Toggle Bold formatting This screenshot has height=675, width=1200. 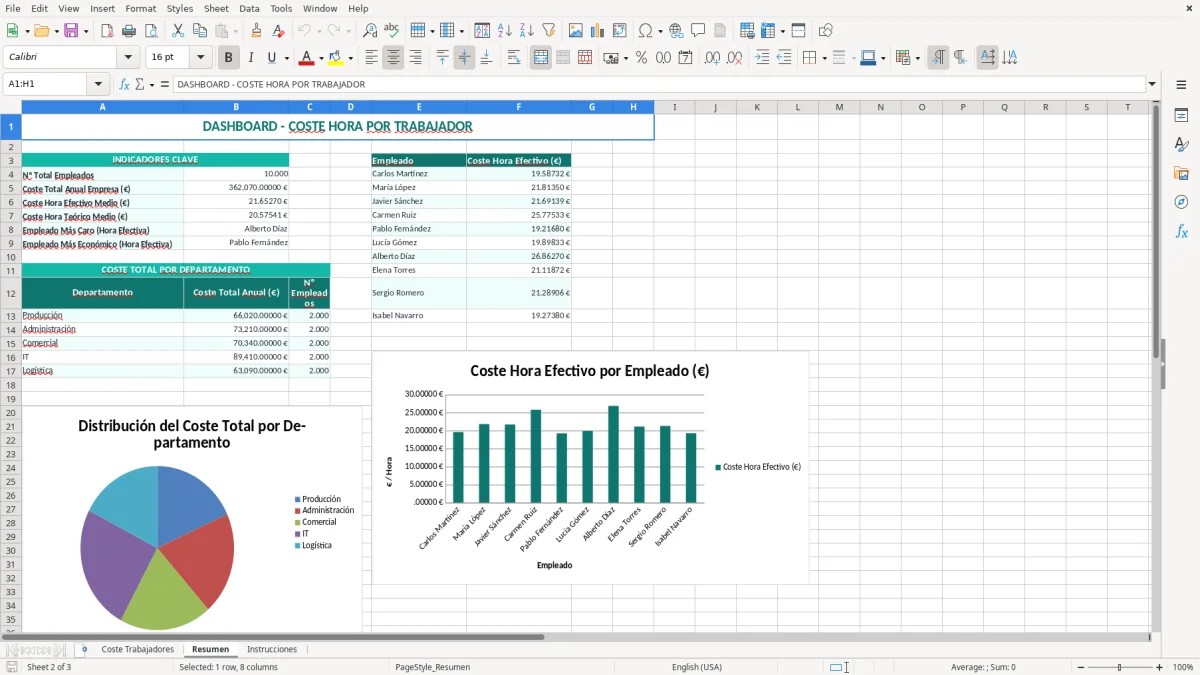(229, 58)
